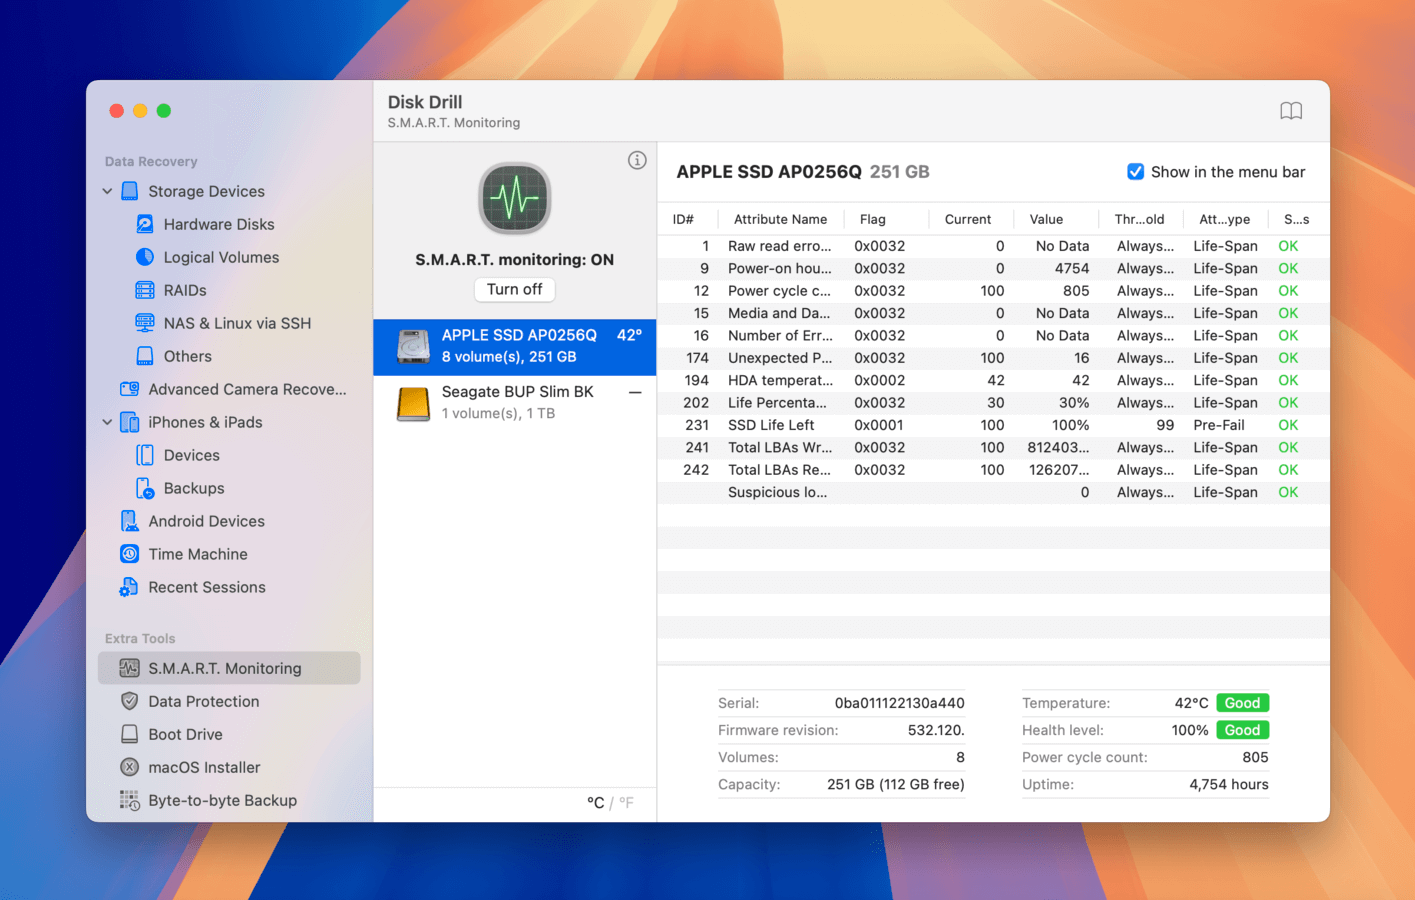Select Seagate BUP Slim BK disk entry
The image size is (1415, 900).
514,403
